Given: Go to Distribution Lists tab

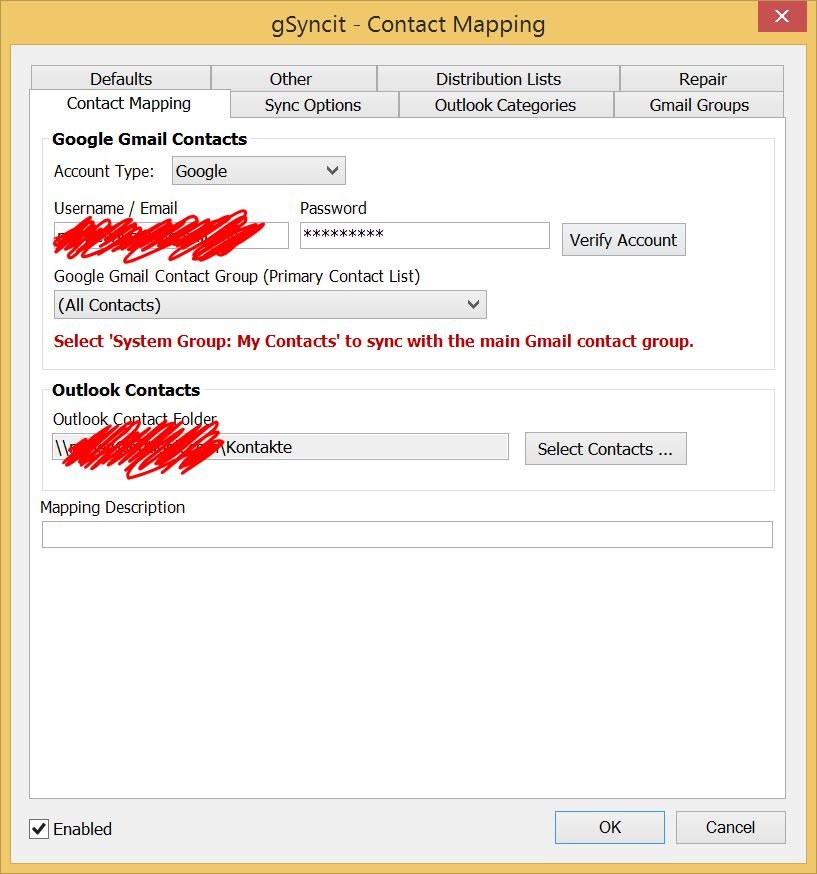Looking at the screenshot, I should 498,79.
